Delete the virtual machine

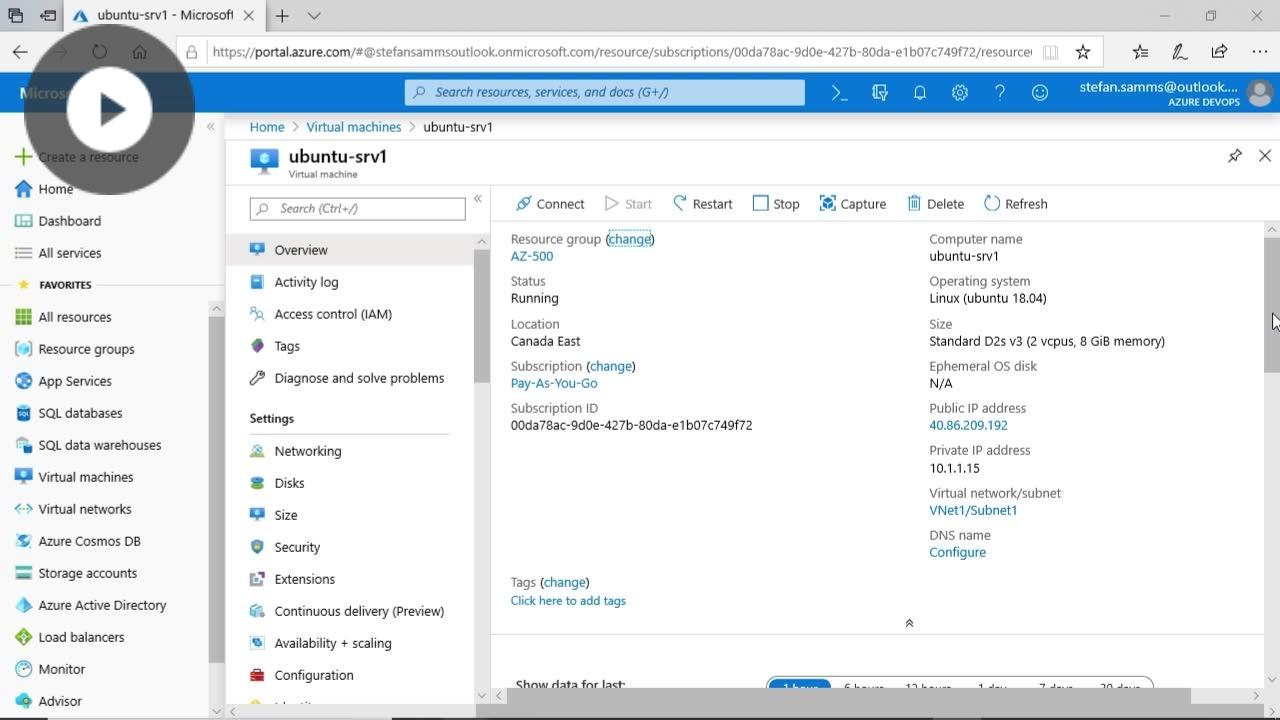[x=935, y=204]
